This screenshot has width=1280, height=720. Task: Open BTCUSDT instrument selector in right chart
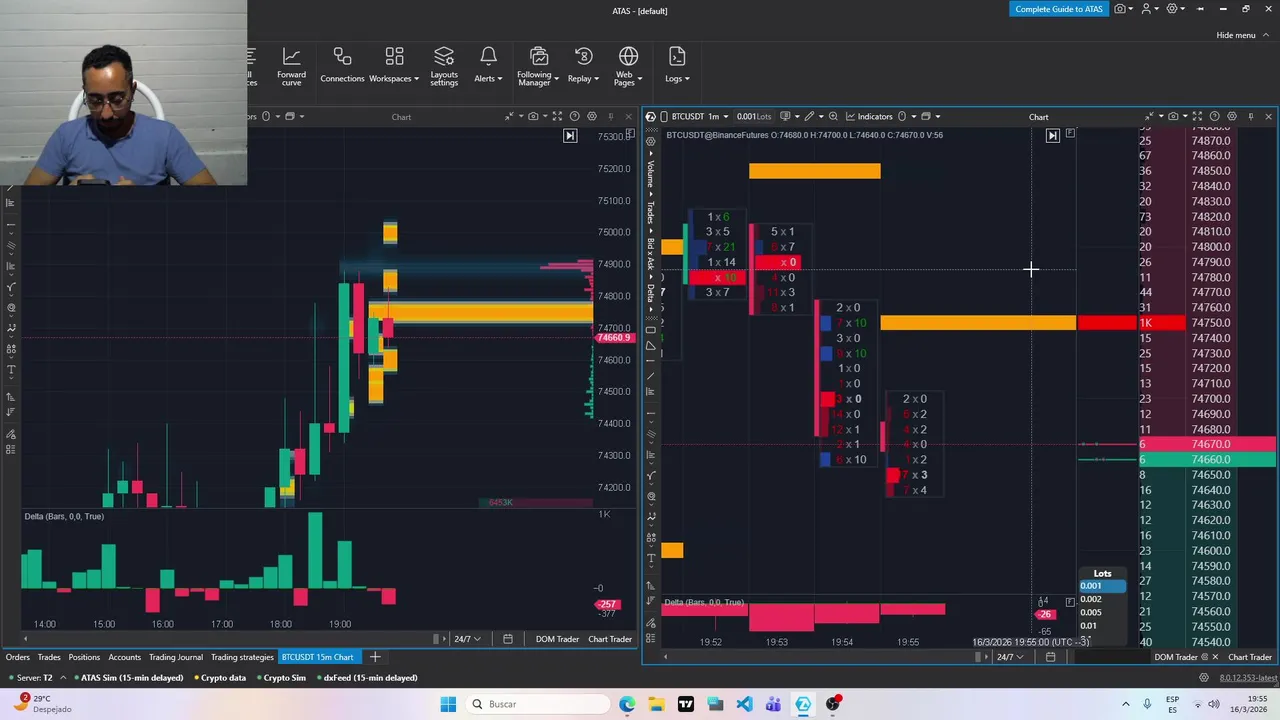coord(688,116)
